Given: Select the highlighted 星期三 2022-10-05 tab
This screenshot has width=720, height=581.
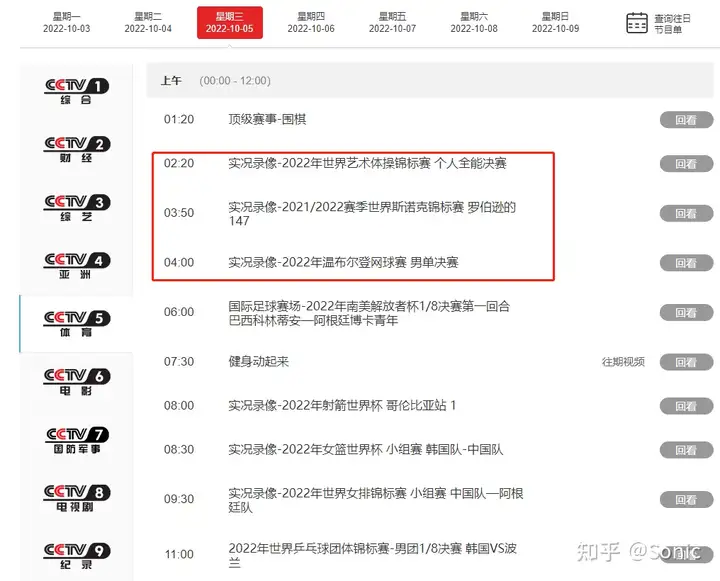Looking at the screenshot, I should pyautogui.click(x=230, y=23).
